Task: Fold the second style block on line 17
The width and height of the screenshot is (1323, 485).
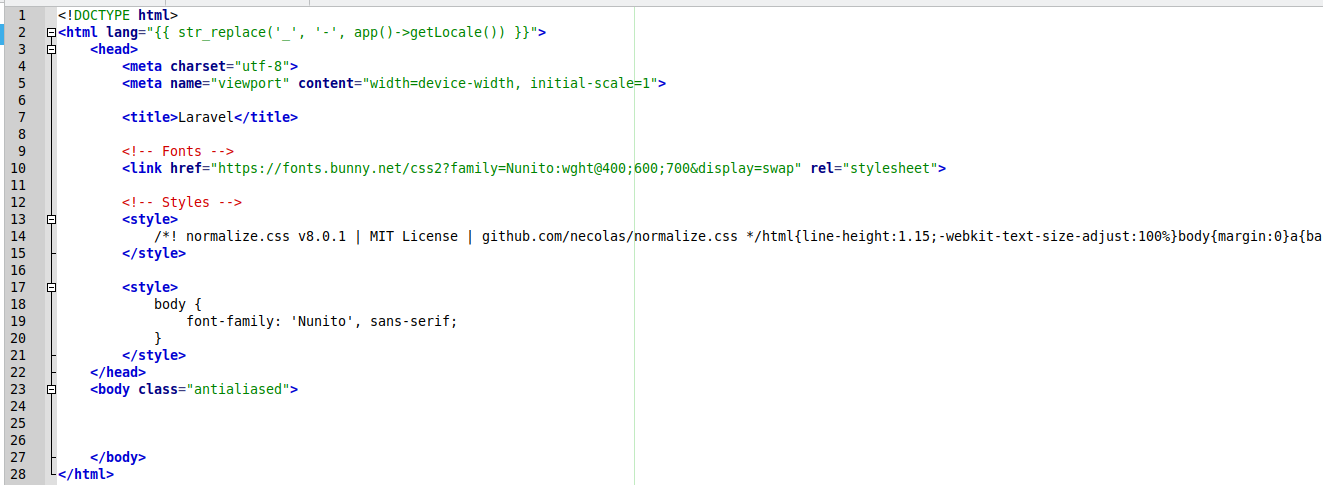Action: coord(51,288)
